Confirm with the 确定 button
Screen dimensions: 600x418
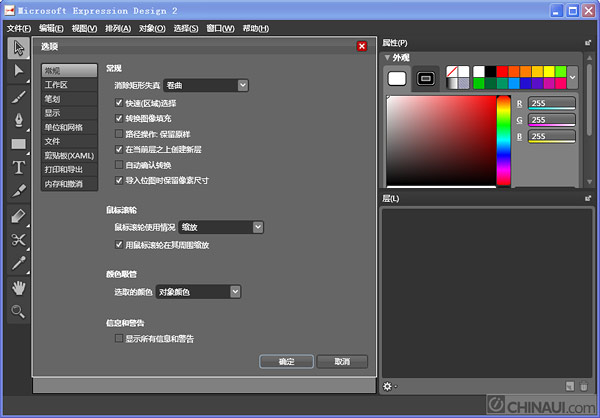[x=286, y=361]
